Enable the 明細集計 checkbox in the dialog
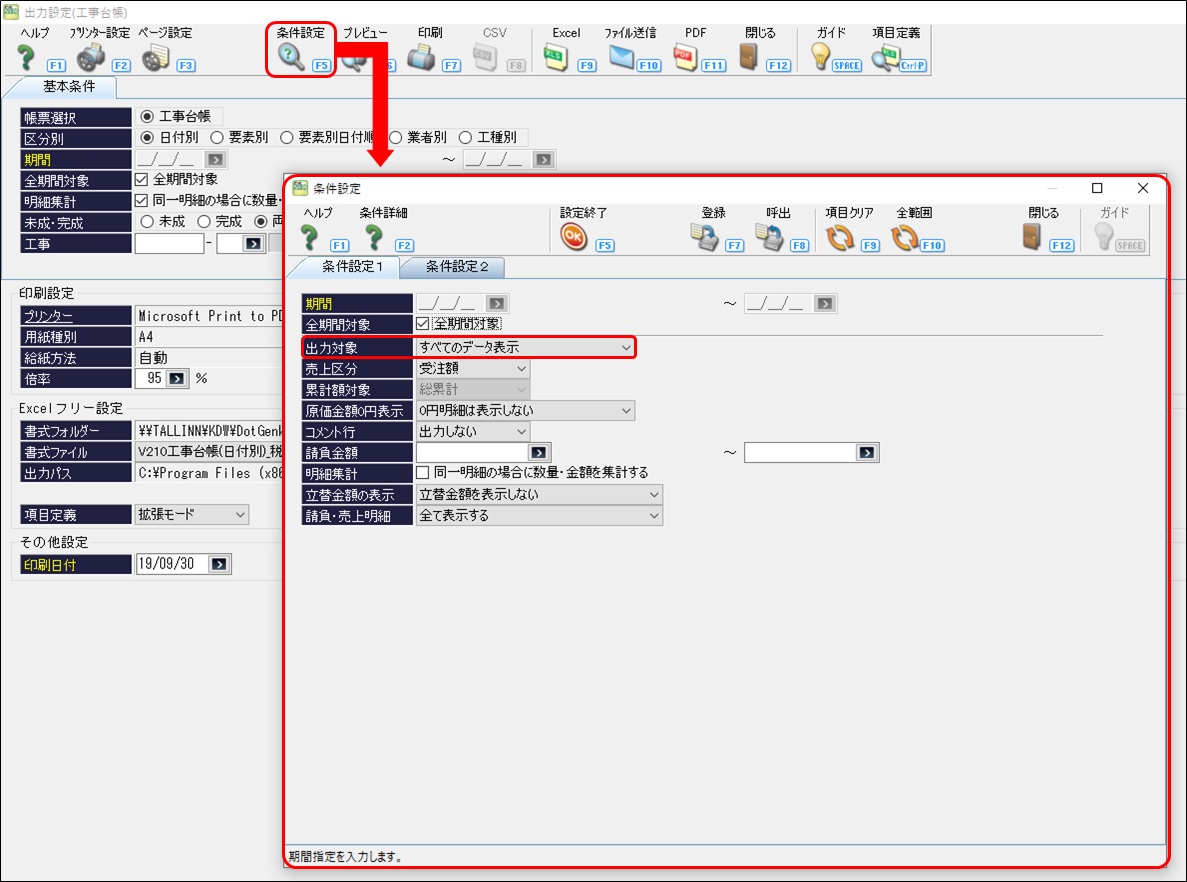The height and width of the screenshot is (882, 1187). pyautogui.click(x=423, y=473)
